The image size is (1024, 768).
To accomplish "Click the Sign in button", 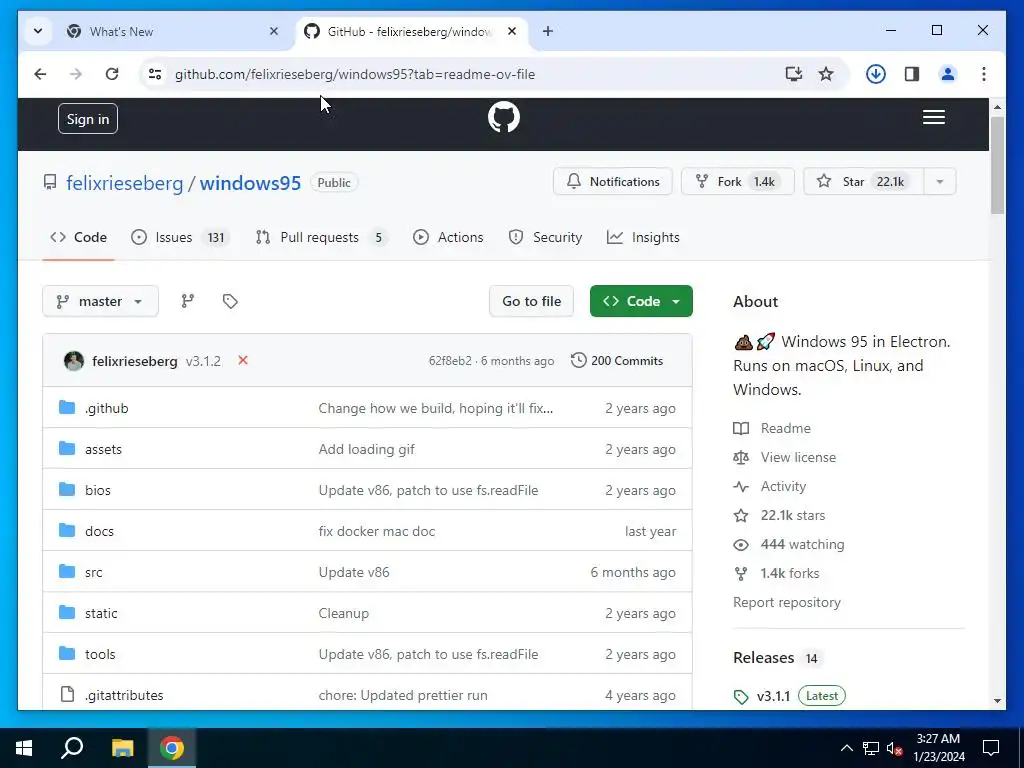I will (88, 118).
